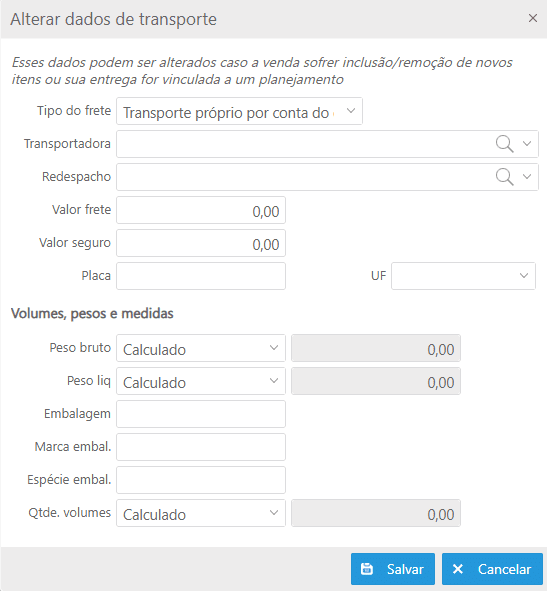The width and height of the screenshot is (547, 591).
Task: Click the X icon on Cancelar button
Action: [458, 569]
